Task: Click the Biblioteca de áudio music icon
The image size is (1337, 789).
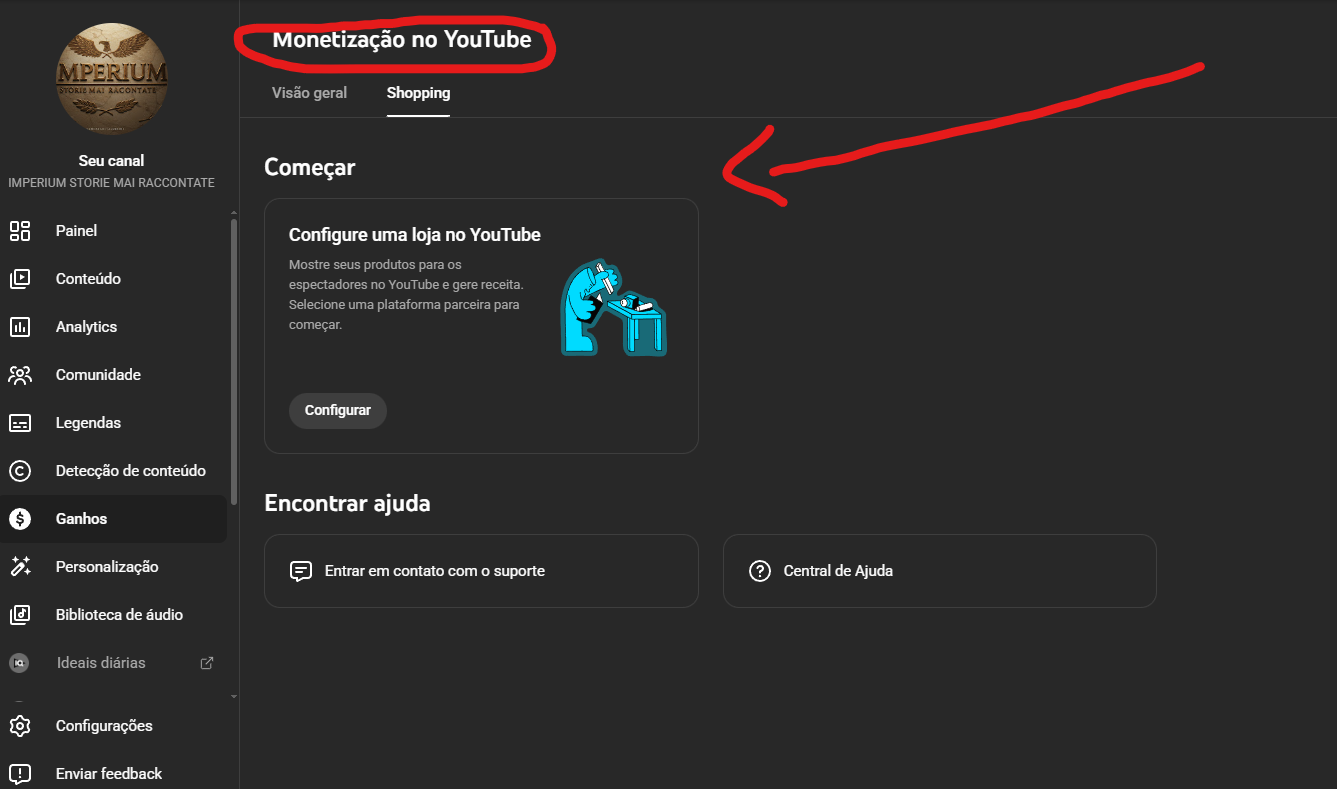Action: pyautogui.click(x=20, y=615)
